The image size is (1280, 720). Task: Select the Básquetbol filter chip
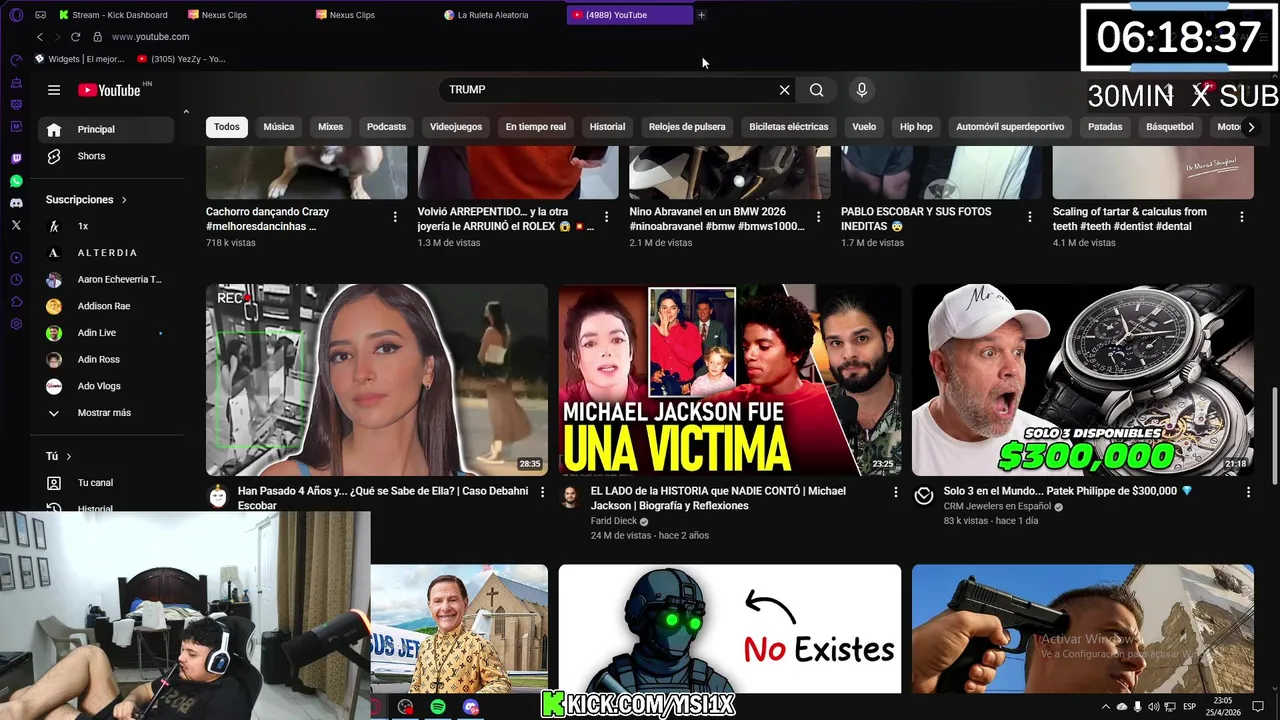click(1170, 127)
